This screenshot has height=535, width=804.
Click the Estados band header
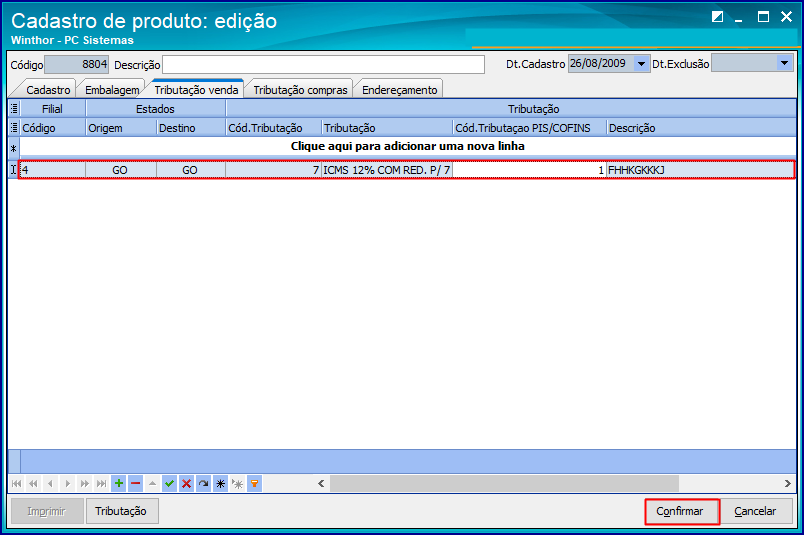tap(155, 109)
